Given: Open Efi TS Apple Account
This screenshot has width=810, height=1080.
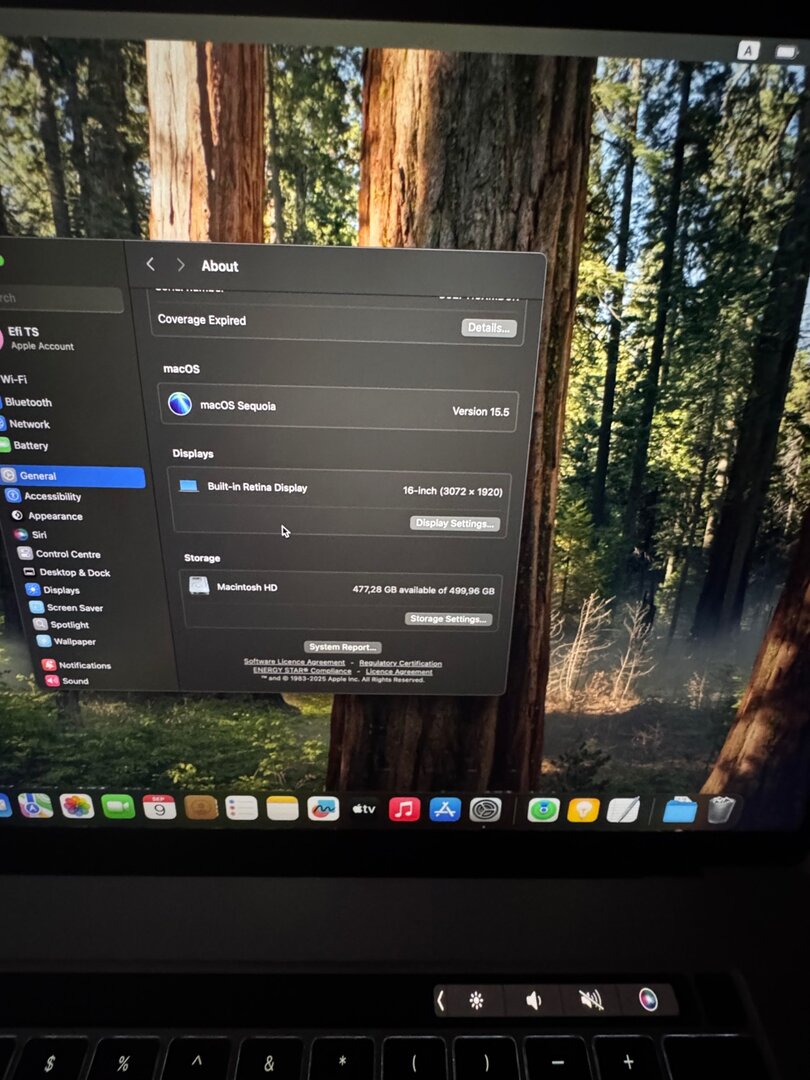Looking at the screenshot, I should pos(38,338).
